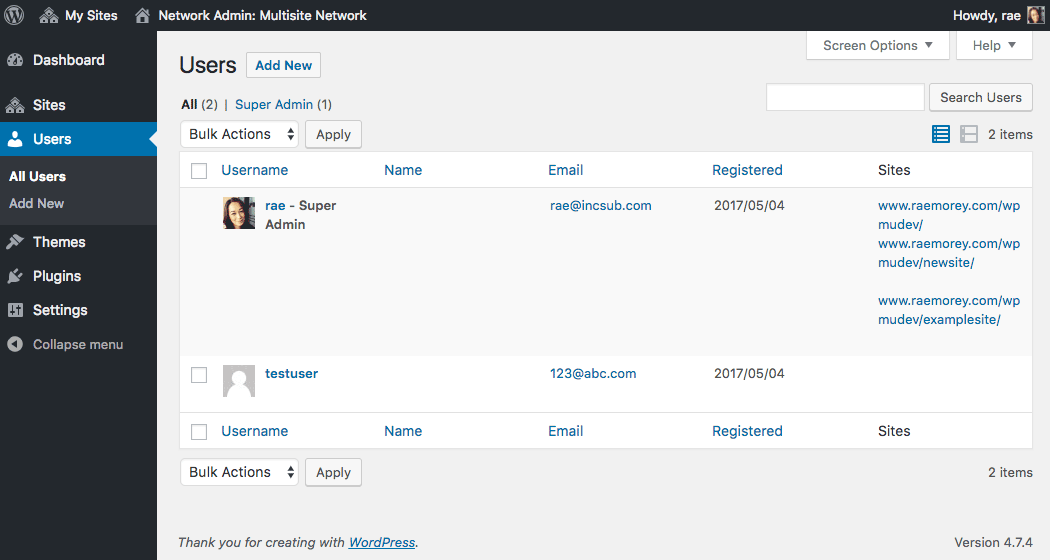The image size is (1050, 560).
Task: Sort by Username in table footer
Action: tap(254, 431)
